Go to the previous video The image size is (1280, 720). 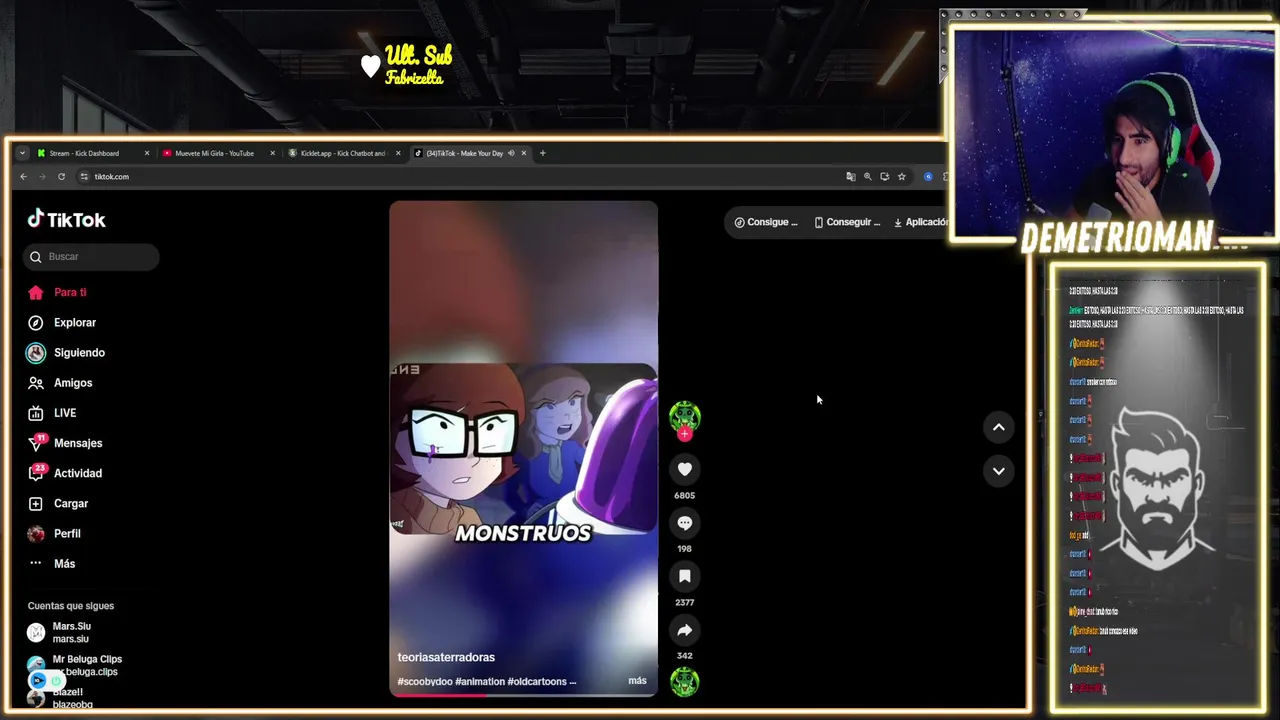click(x=998, y=427)
